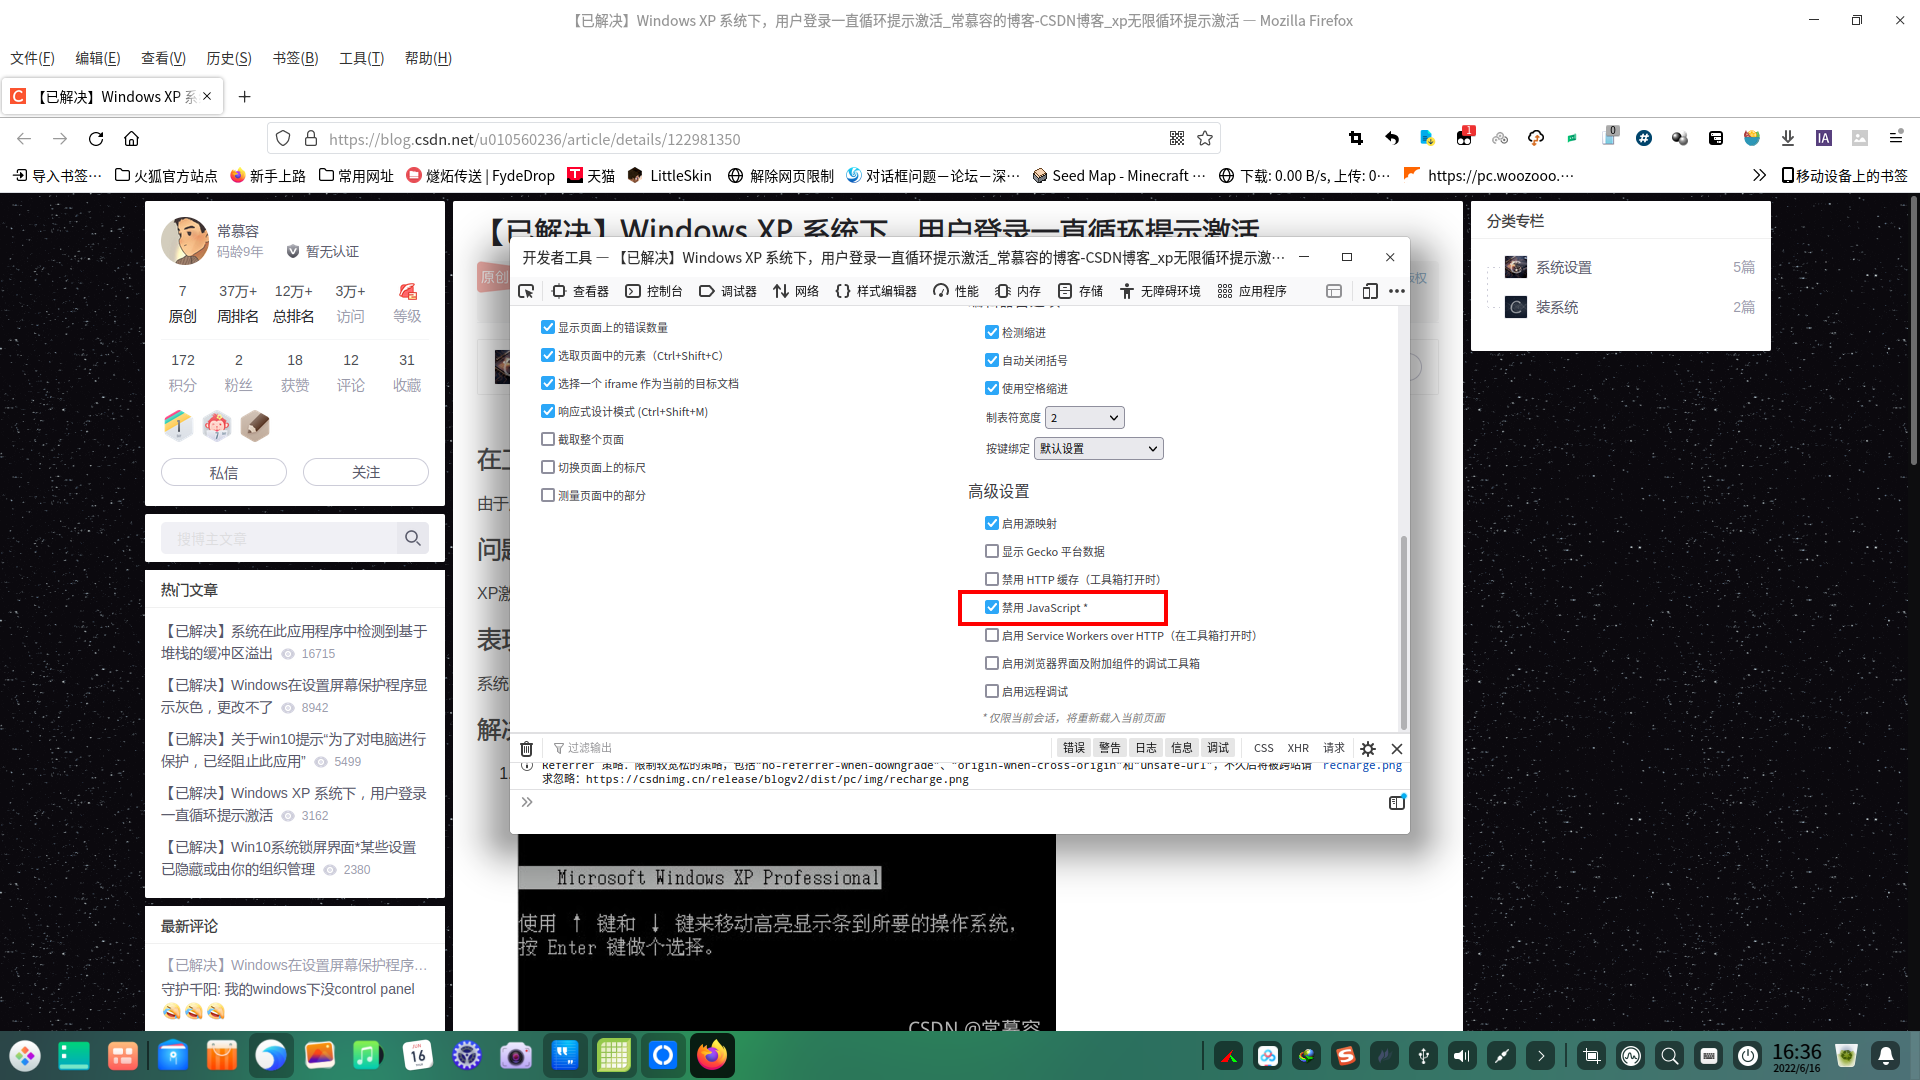Expand the bookmarks toolbar overflow chevron

click(x=1759, y=175)
